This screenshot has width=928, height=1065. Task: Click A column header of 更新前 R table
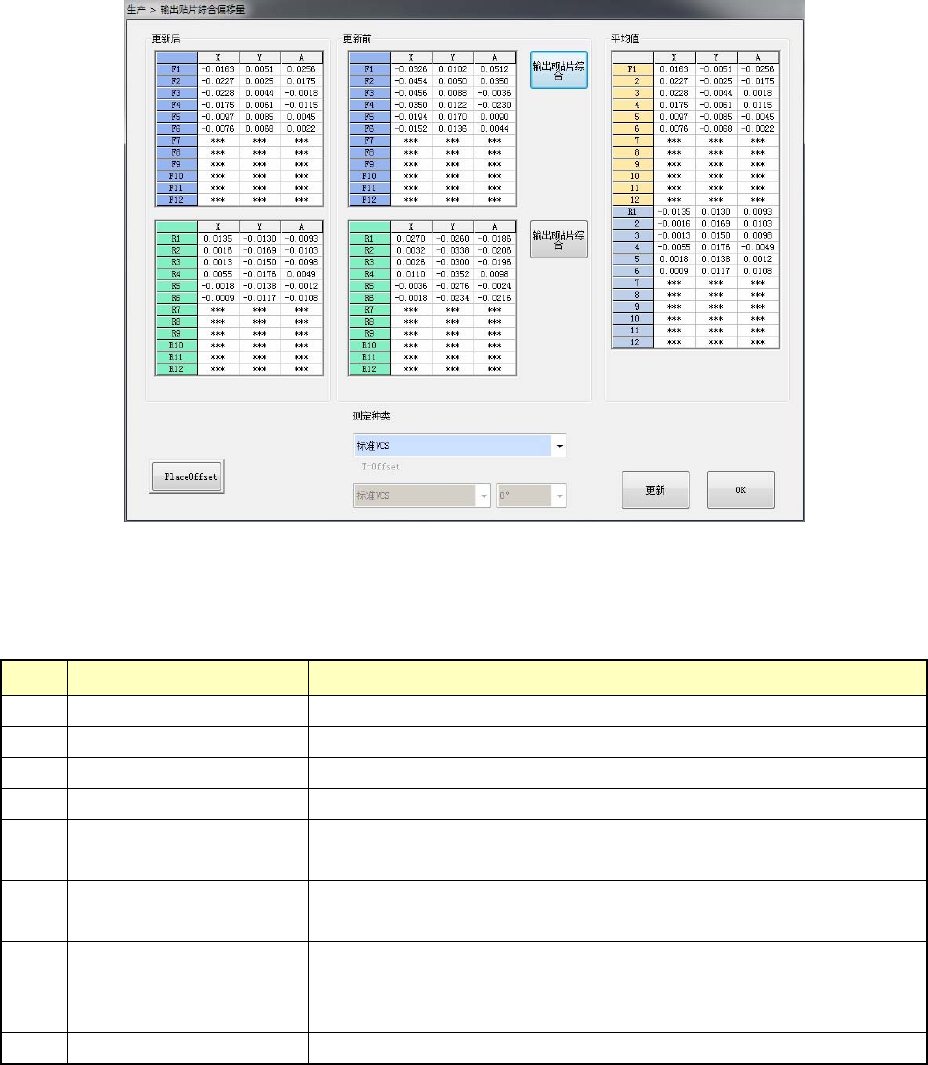click(495, 227)
